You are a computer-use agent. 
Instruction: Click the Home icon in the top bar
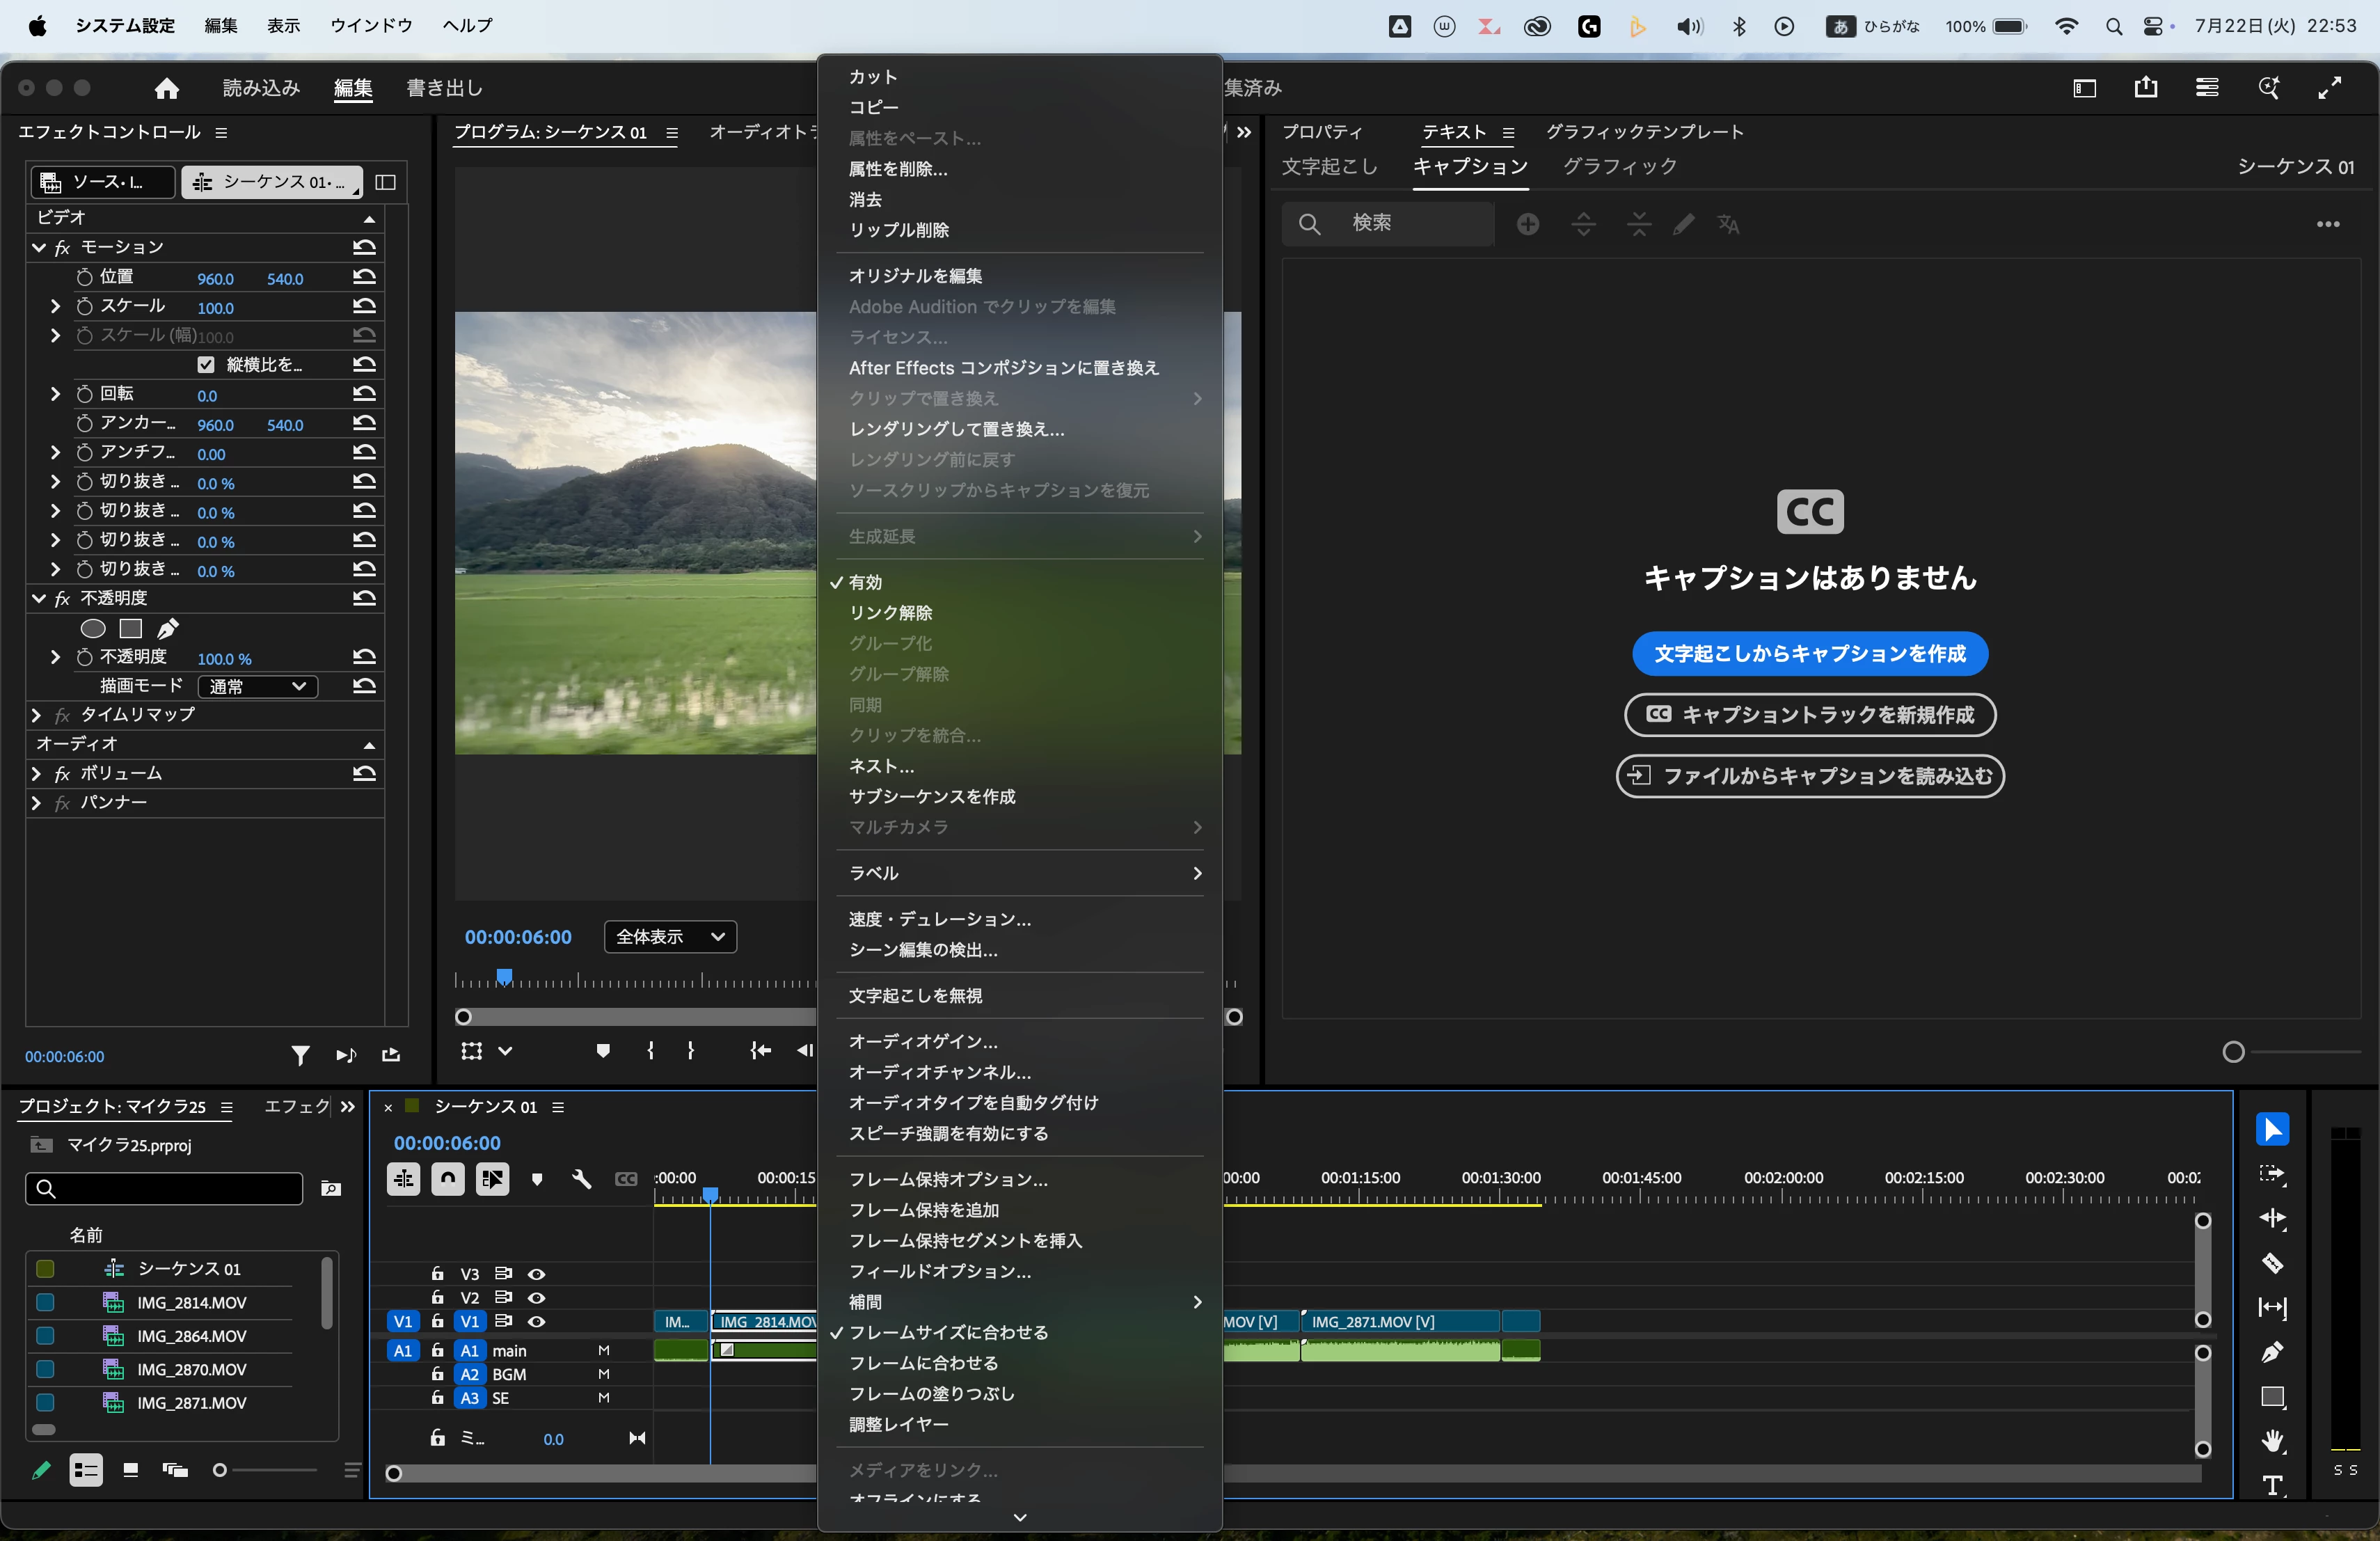coord(166,88)
